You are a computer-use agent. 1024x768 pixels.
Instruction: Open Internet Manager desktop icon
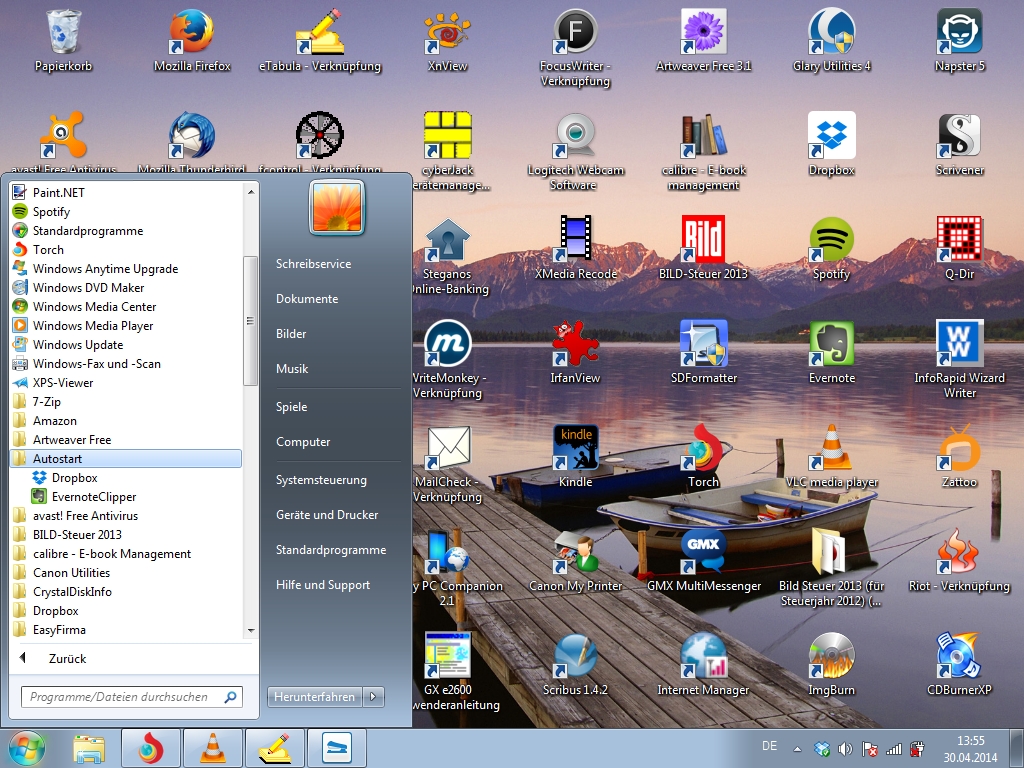[x=703, y=664]
